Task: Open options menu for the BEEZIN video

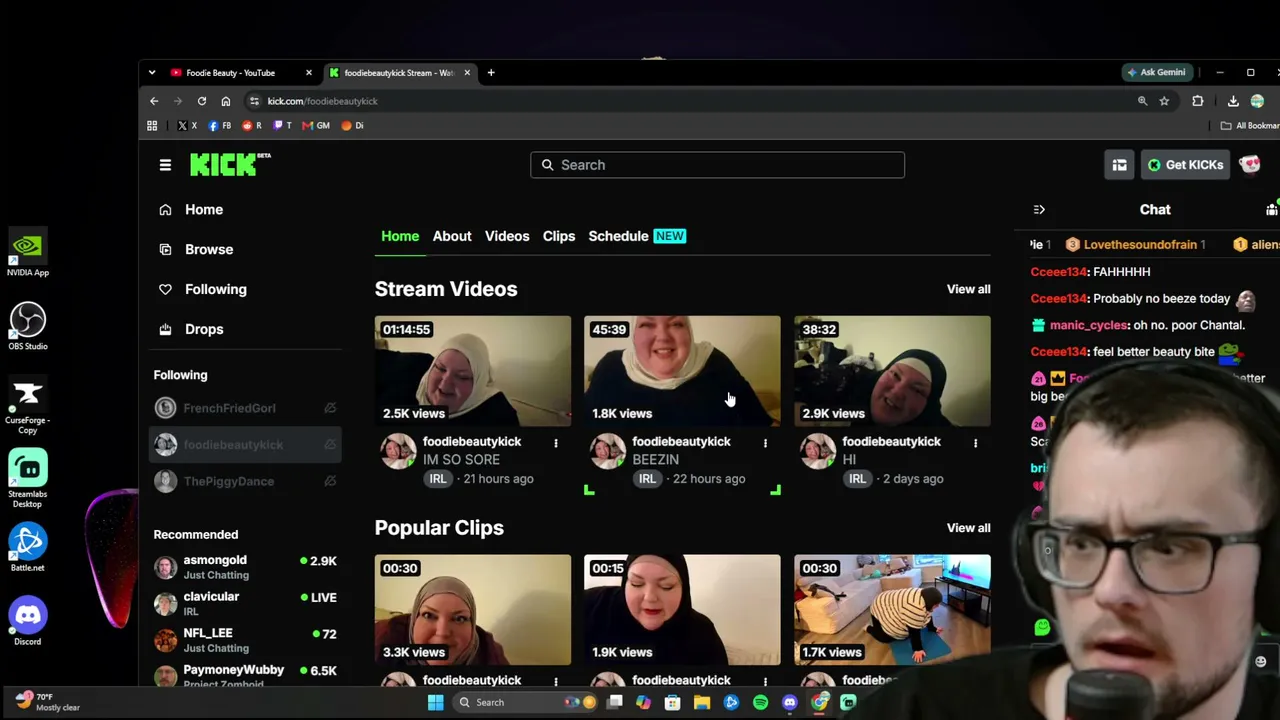Action: point(766,442)
